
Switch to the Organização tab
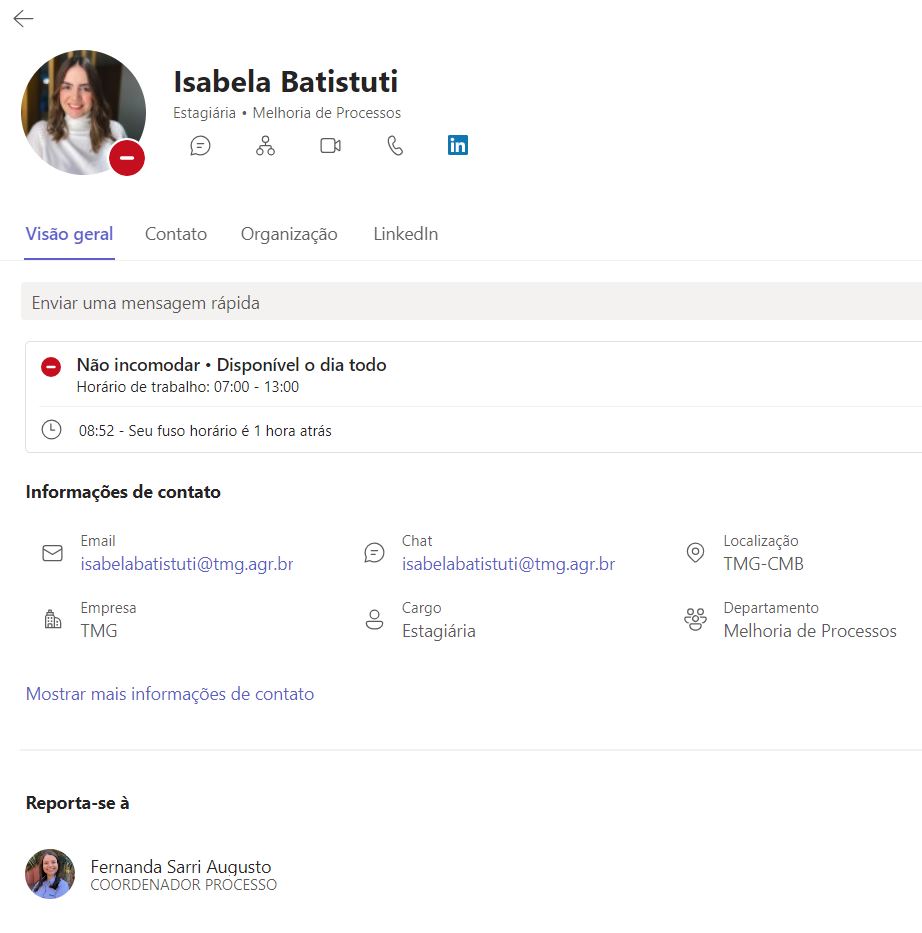289,234
